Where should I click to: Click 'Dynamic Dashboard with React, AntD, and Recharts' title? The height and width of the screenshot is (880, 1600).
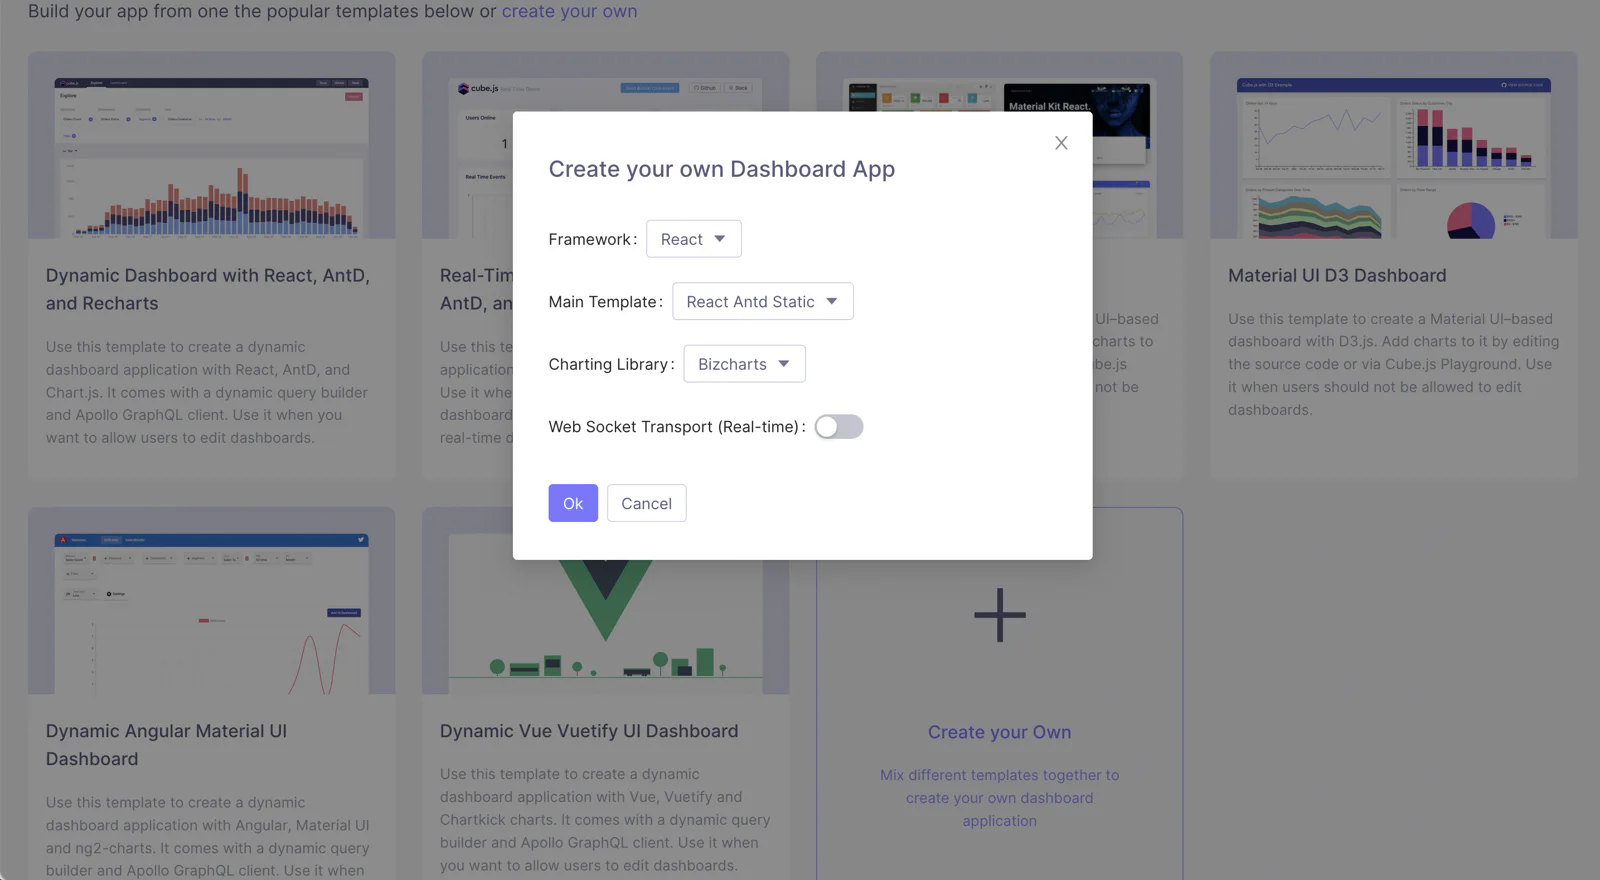[208, 289]
